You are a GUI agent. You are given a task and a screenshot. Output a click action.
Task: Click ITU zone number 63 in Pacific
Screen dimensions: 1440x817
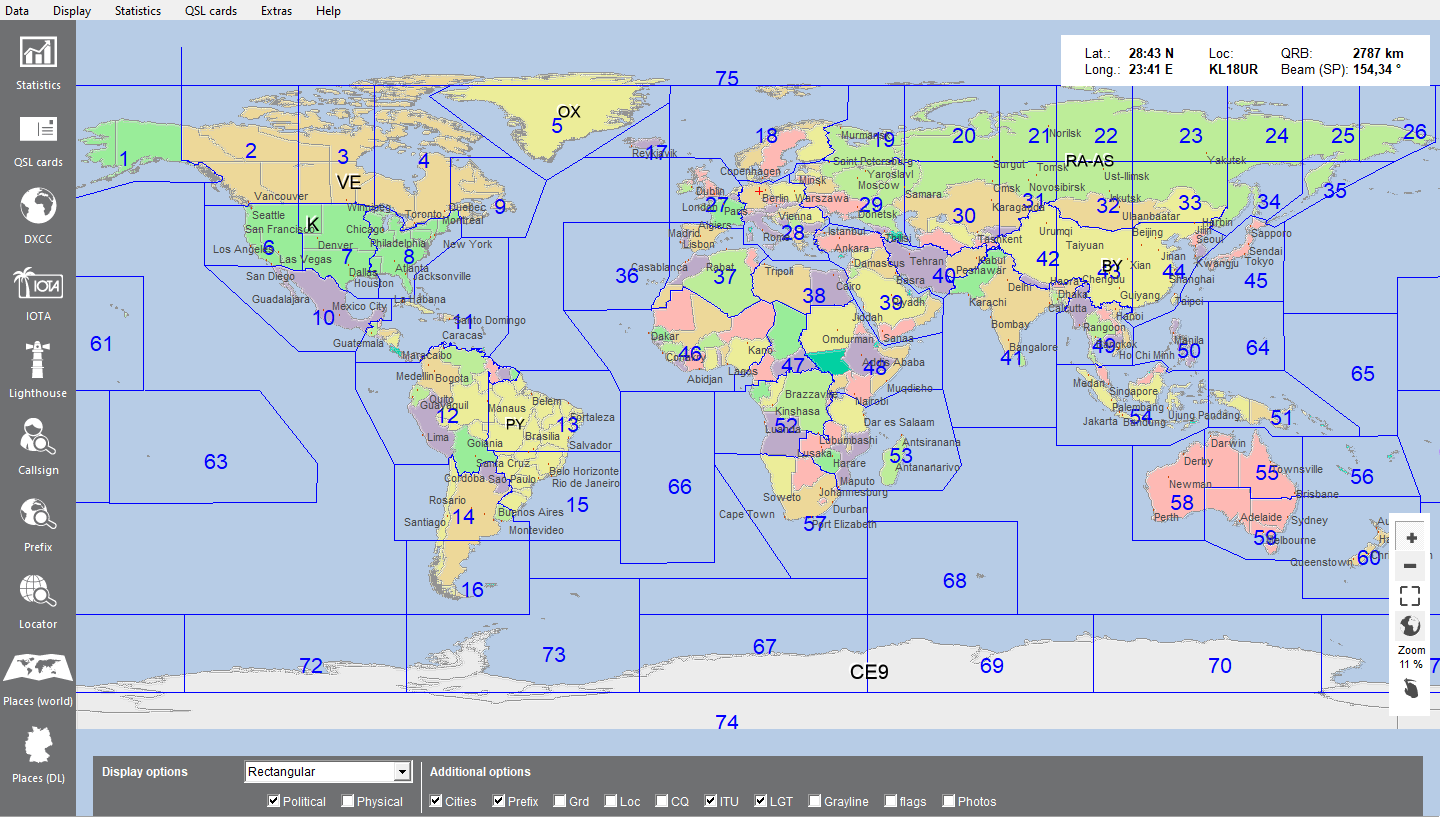[216, 462]
